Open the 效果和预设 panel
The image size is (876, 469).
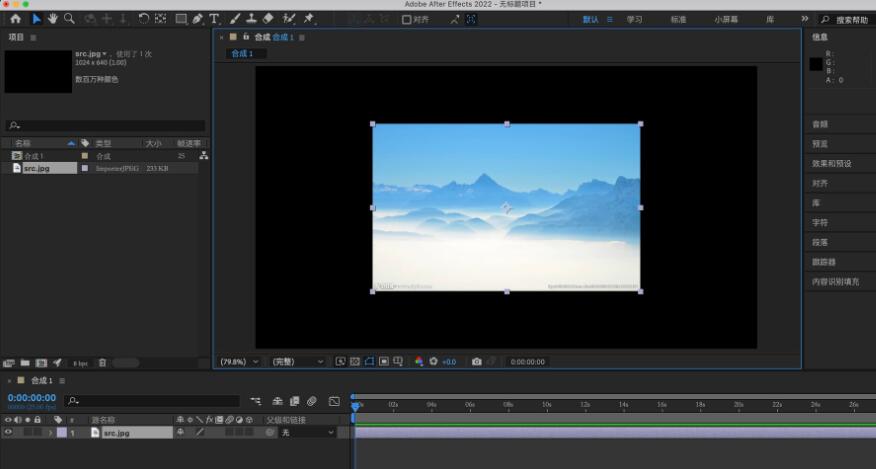832,163
